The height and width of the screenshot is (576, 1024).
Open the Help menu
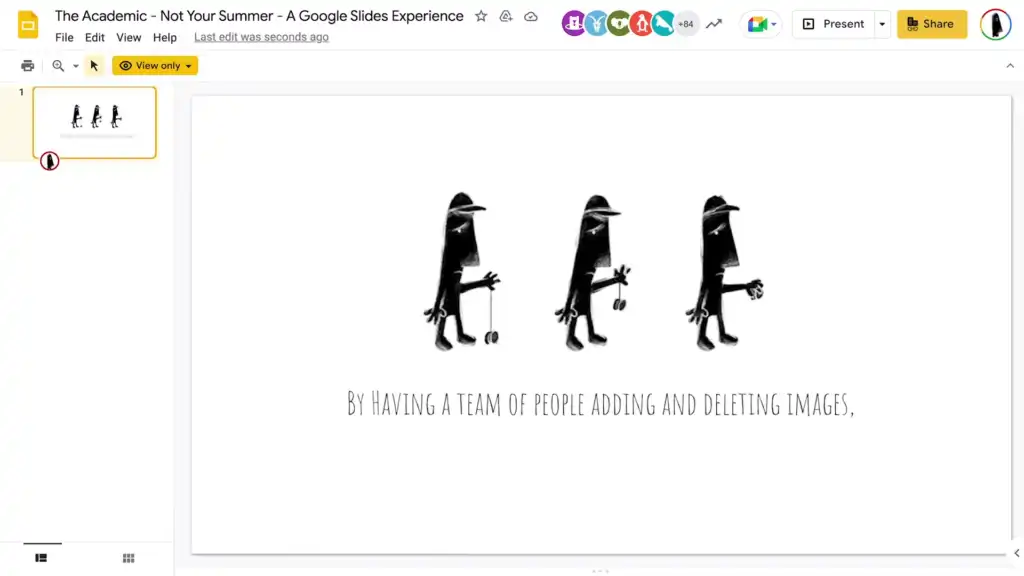pyautogui.click(x=165, y=37)
